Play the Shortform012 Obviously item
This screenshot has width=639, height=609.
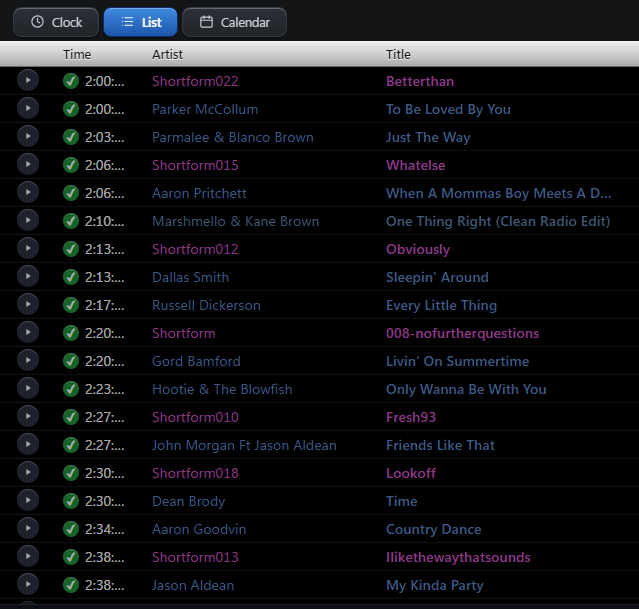[x=28, y=248]
